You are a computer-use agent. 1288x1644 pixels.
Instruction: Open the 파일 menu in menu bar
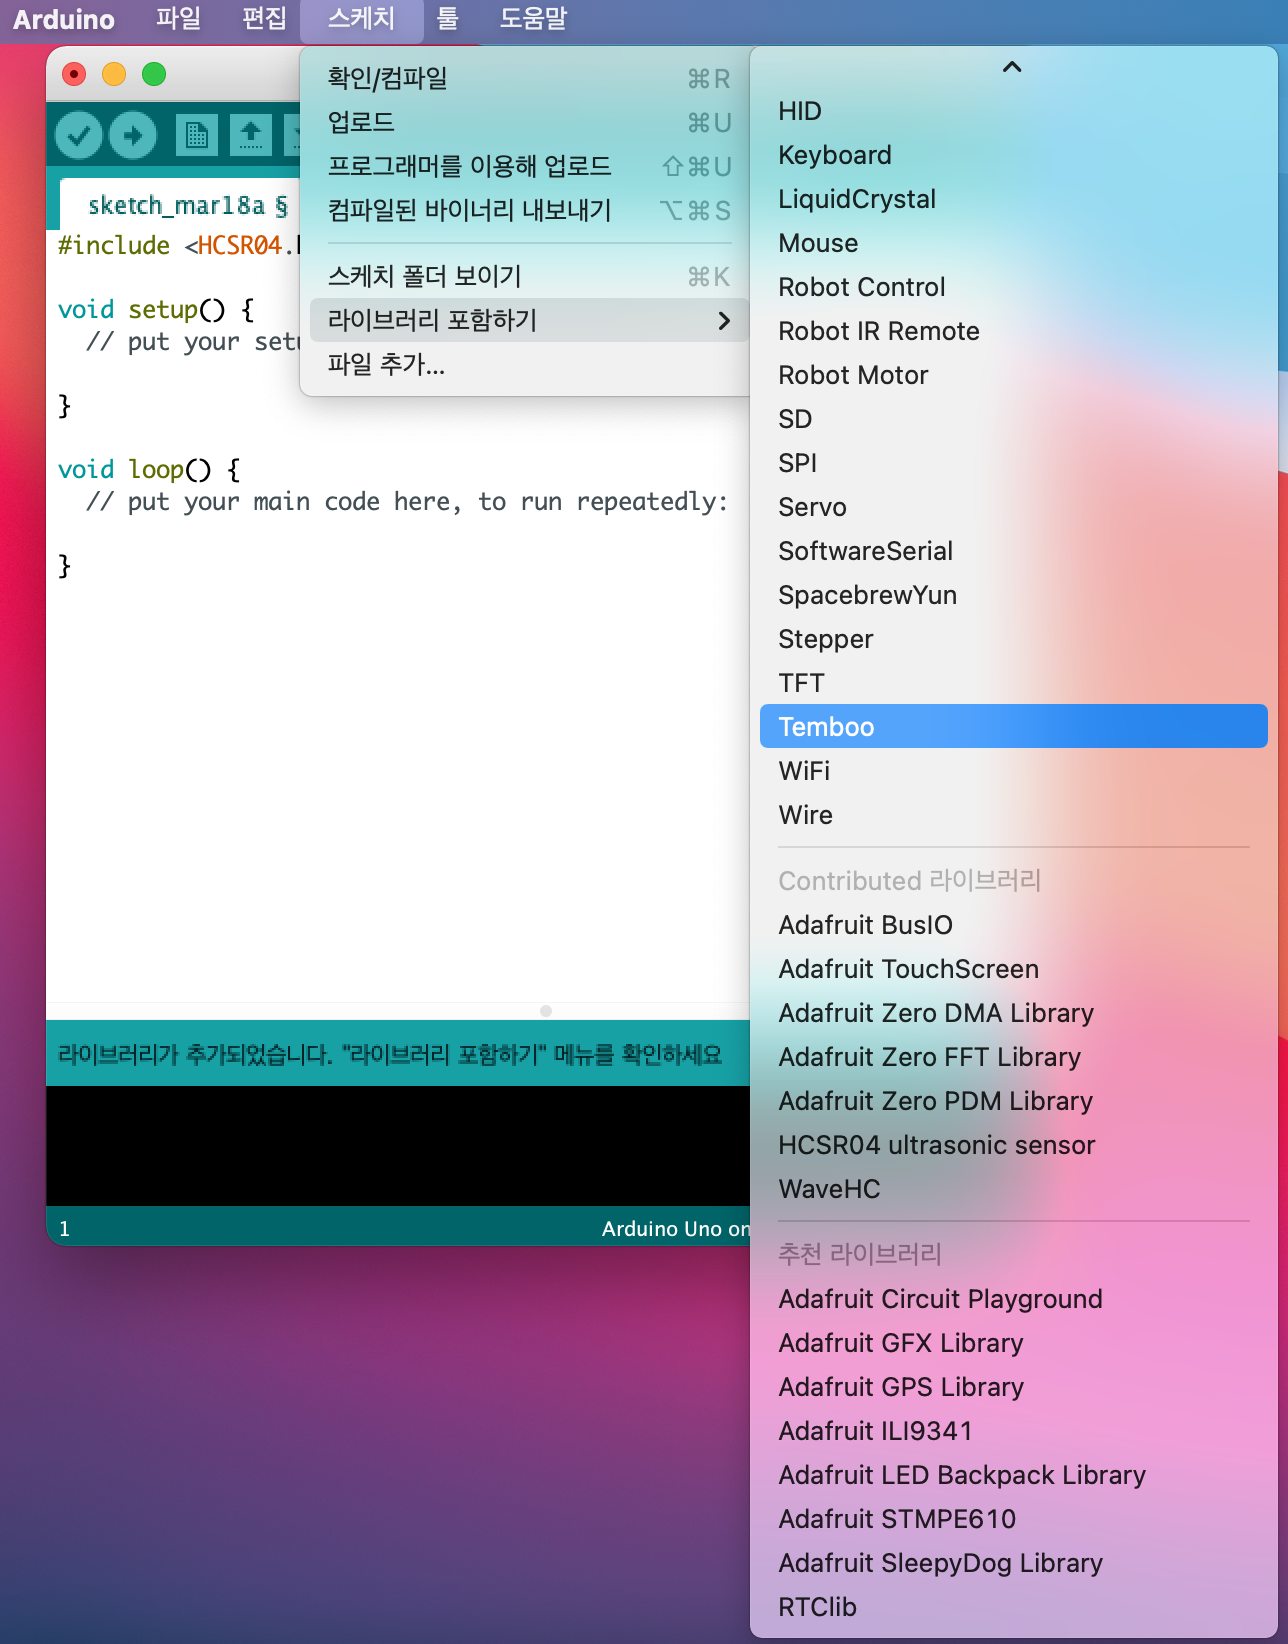pos(179,18)
